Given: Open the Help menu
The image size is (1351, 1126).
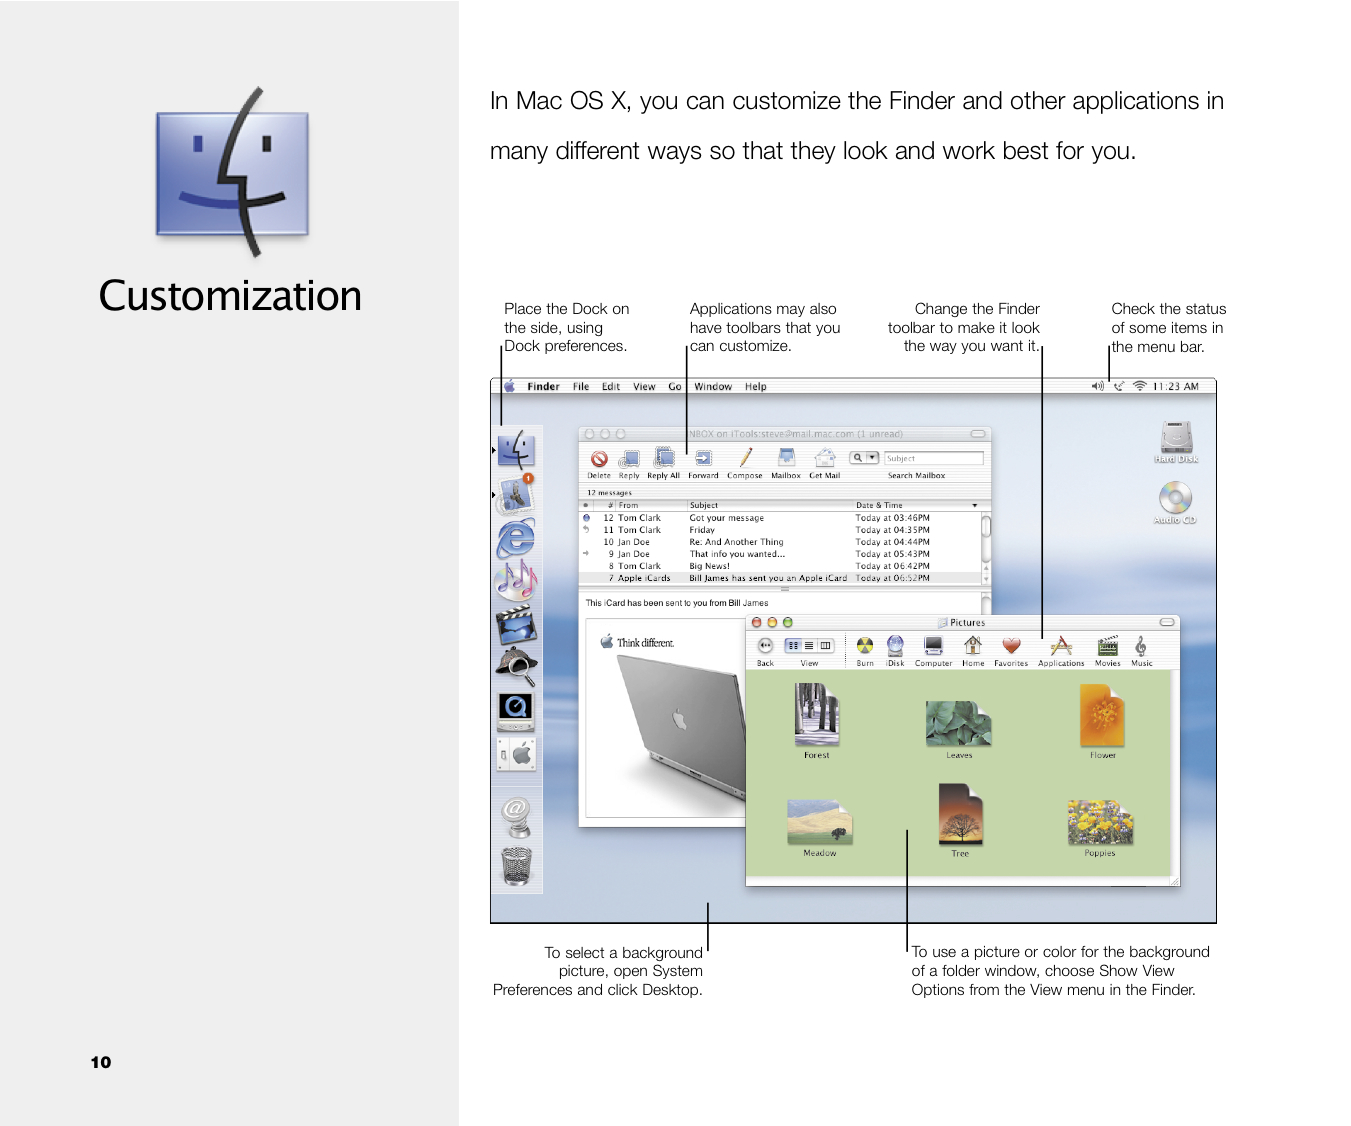Looking at the screenshot, I should (755, 386).
